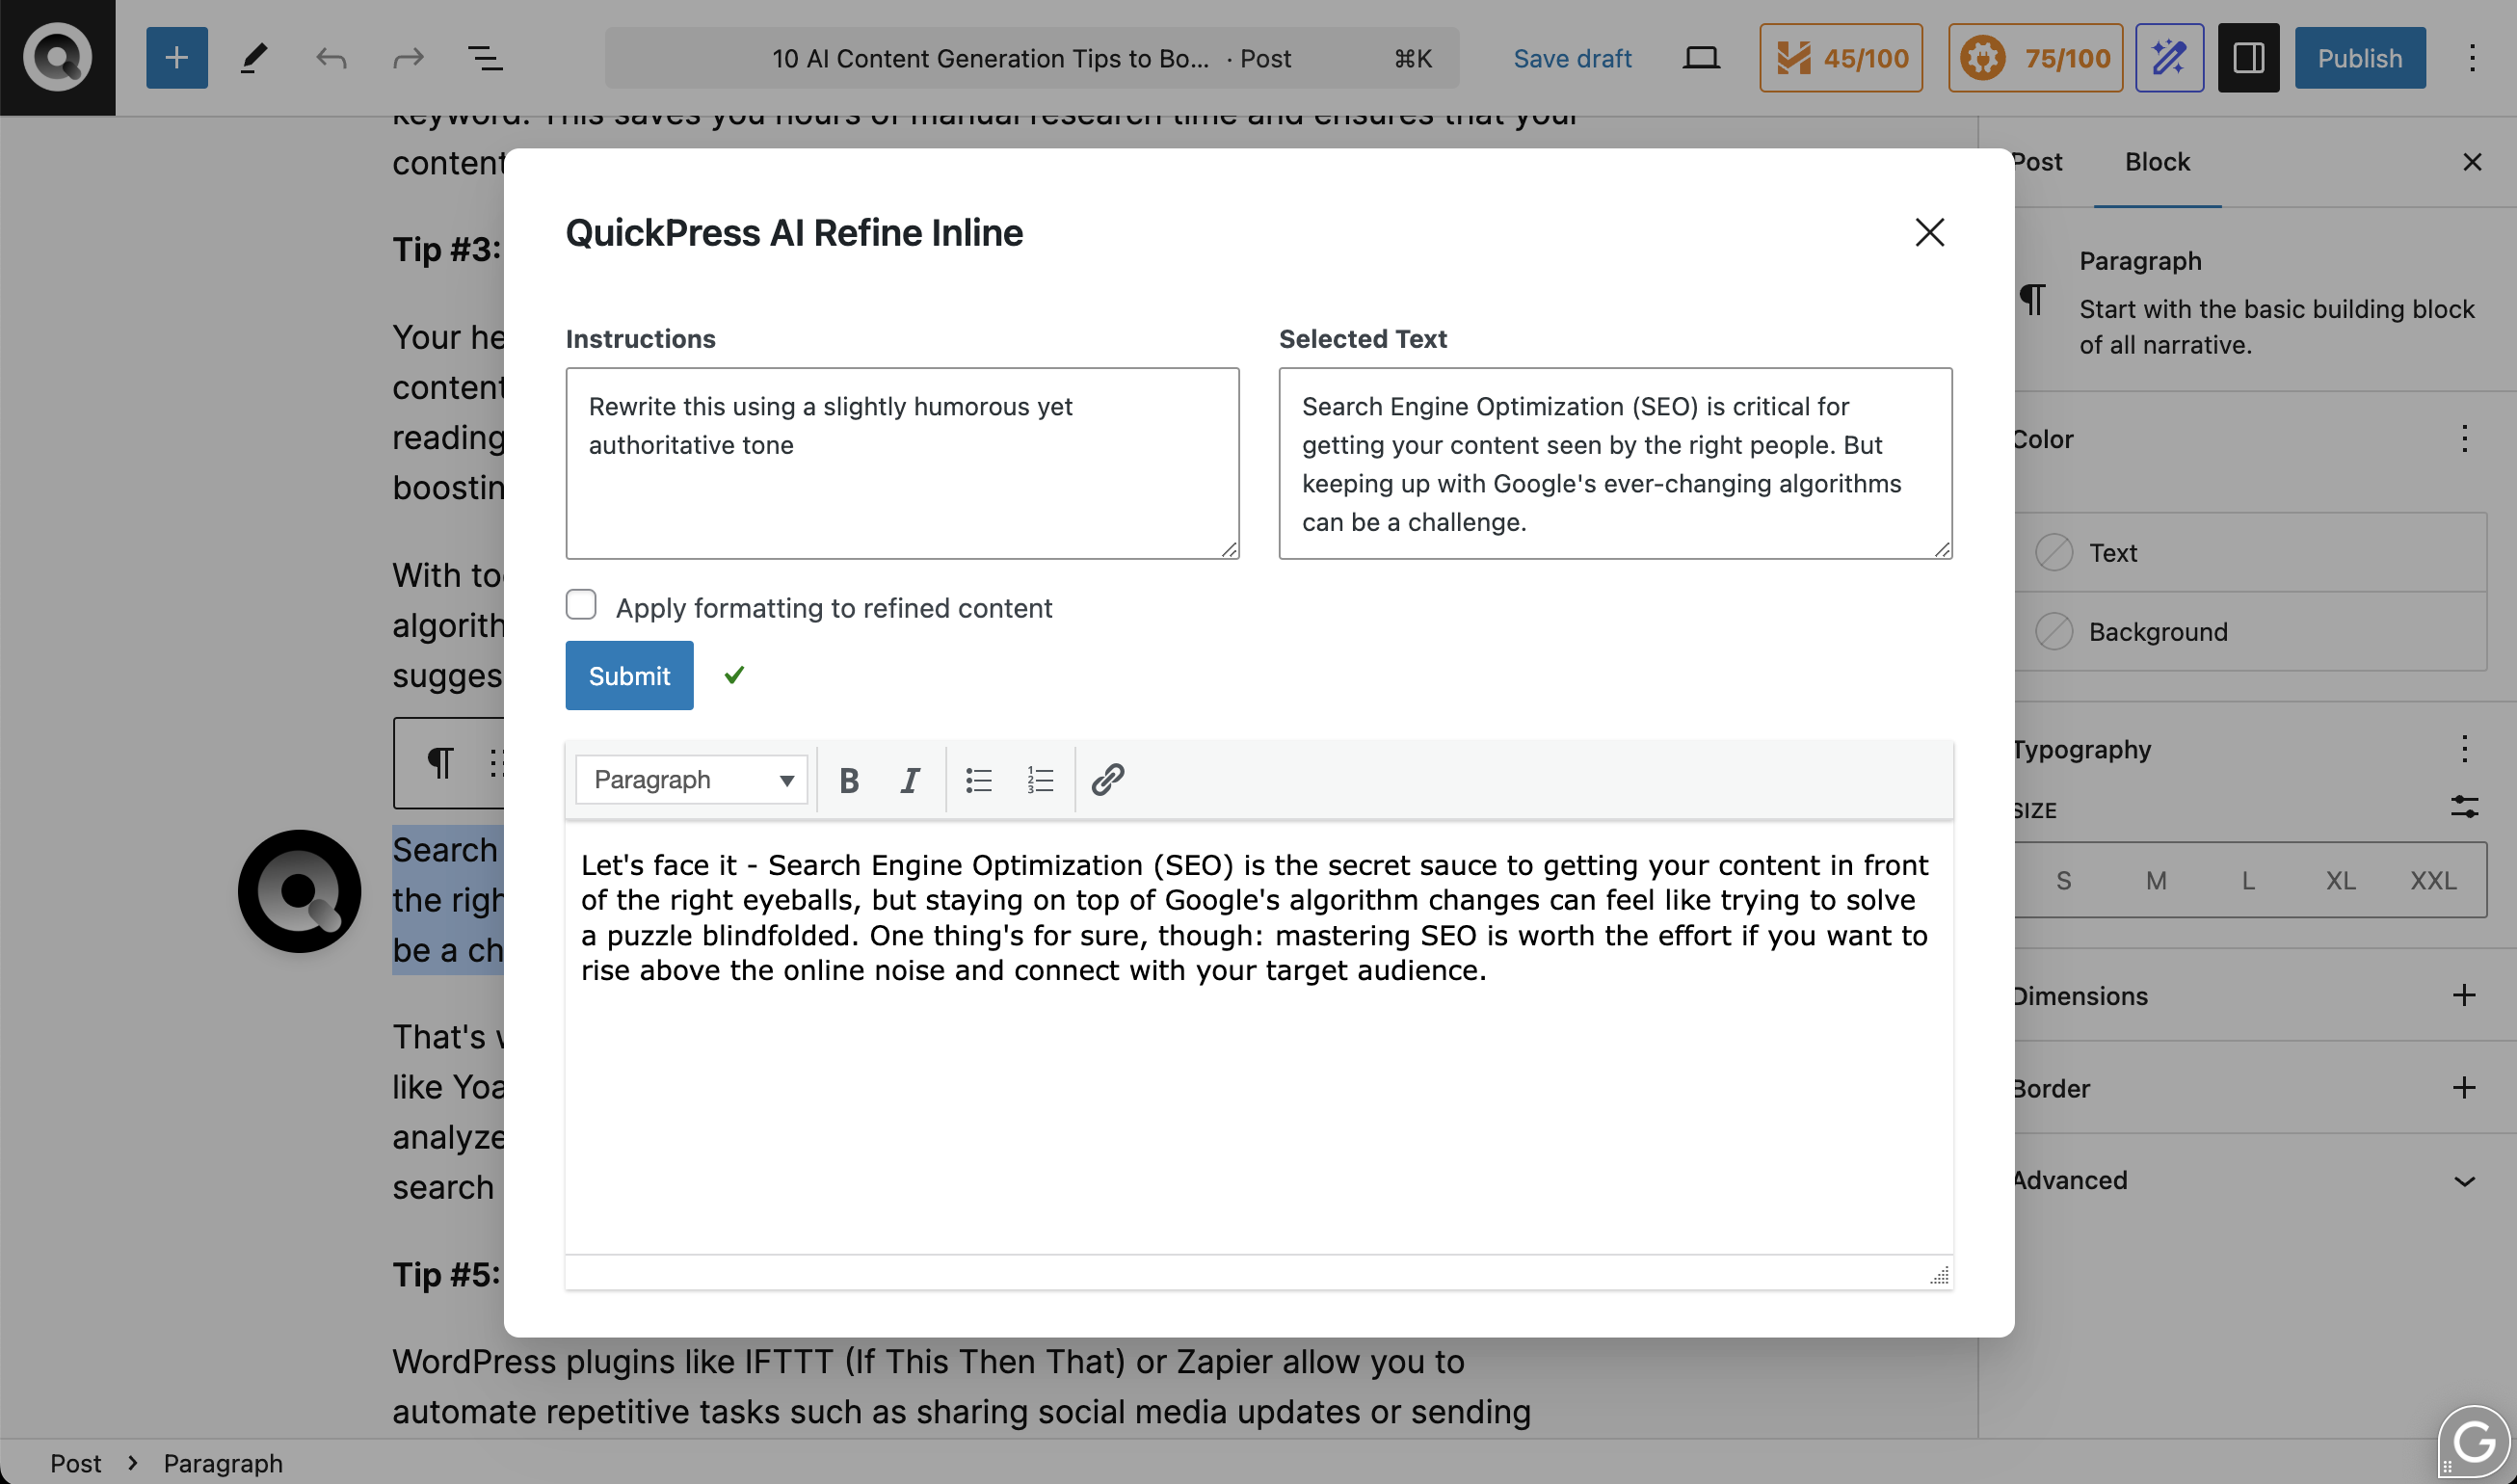Select font size M
This screenshot has height=1484, width=2517.
[2156, 880]
